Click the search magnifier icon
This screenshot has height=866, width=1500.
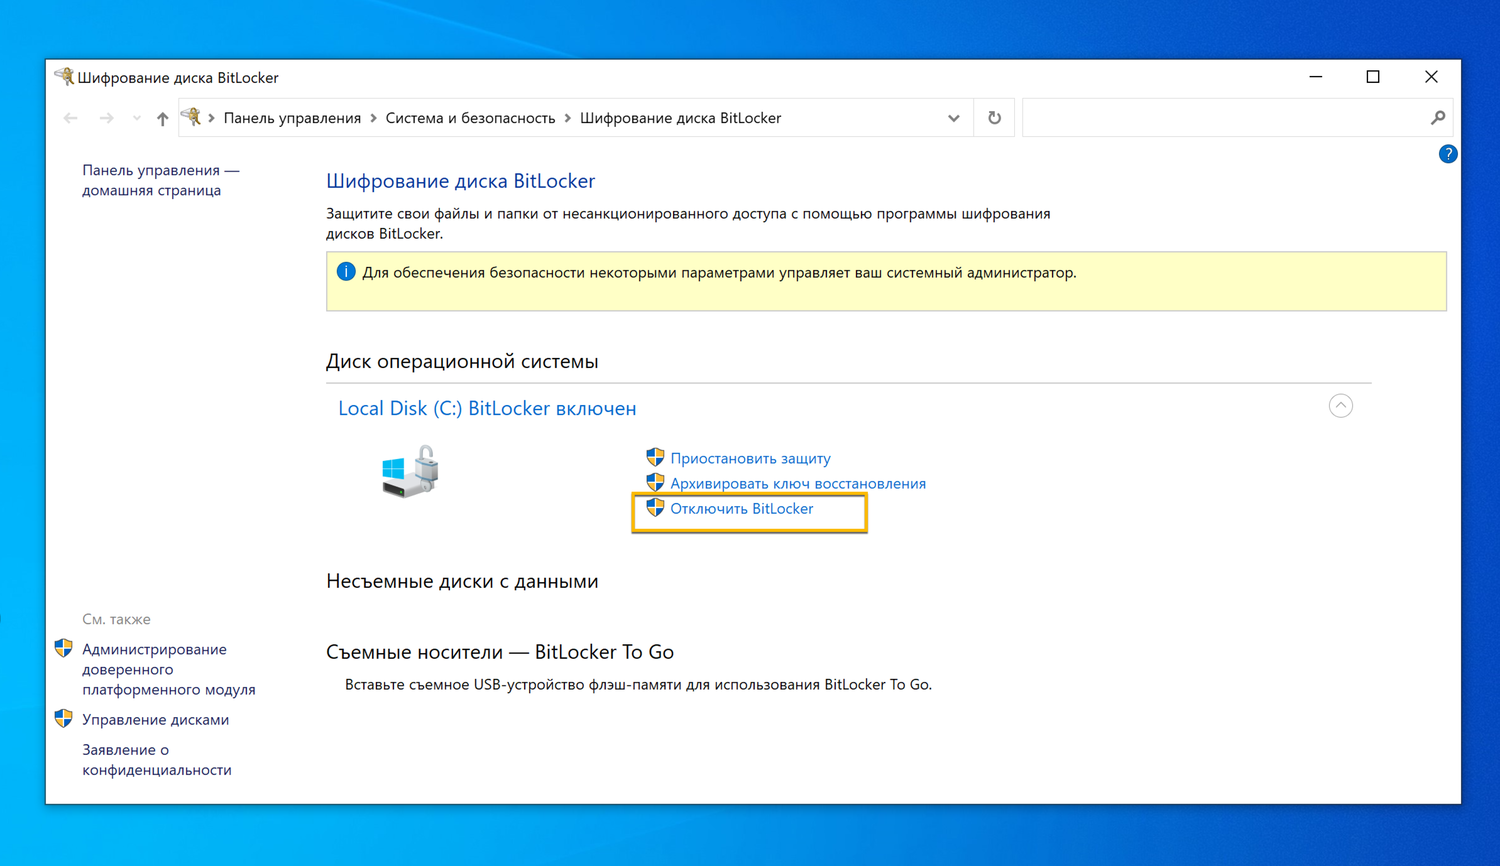coord(1438,118)
